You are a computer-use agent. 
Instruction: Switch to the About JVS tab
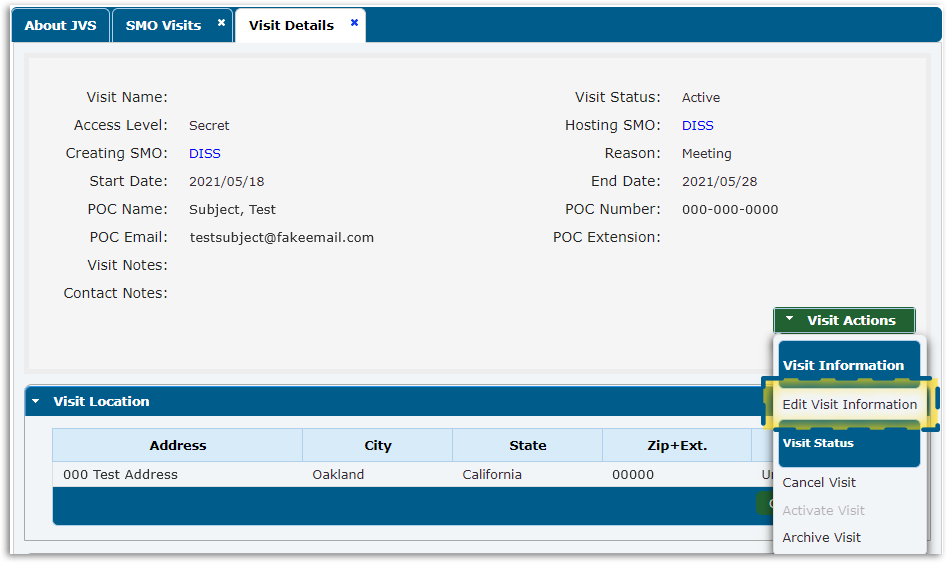pyautogui.click(x=60, y=25)
